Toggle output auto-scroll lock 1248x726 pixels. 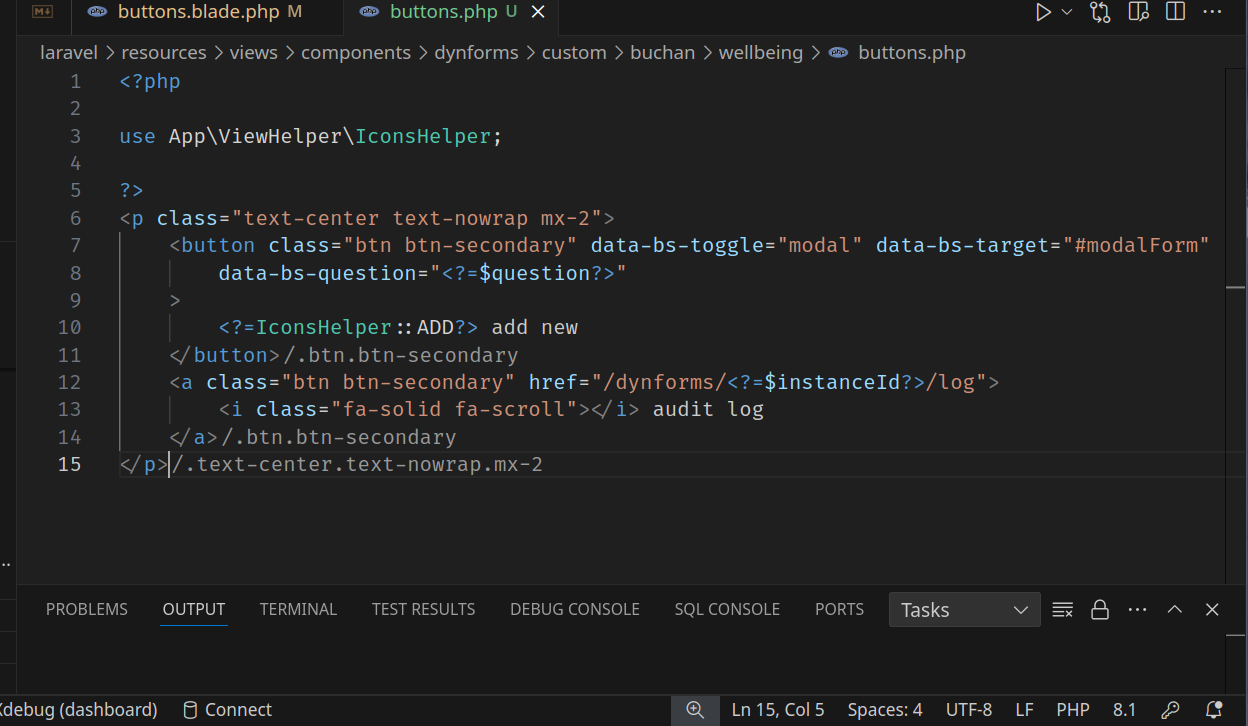pos(1100,610)
